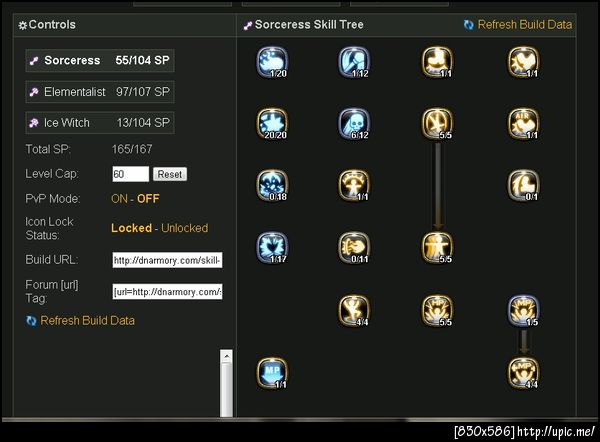Click the golden MP skill showing 4/4

524,373
